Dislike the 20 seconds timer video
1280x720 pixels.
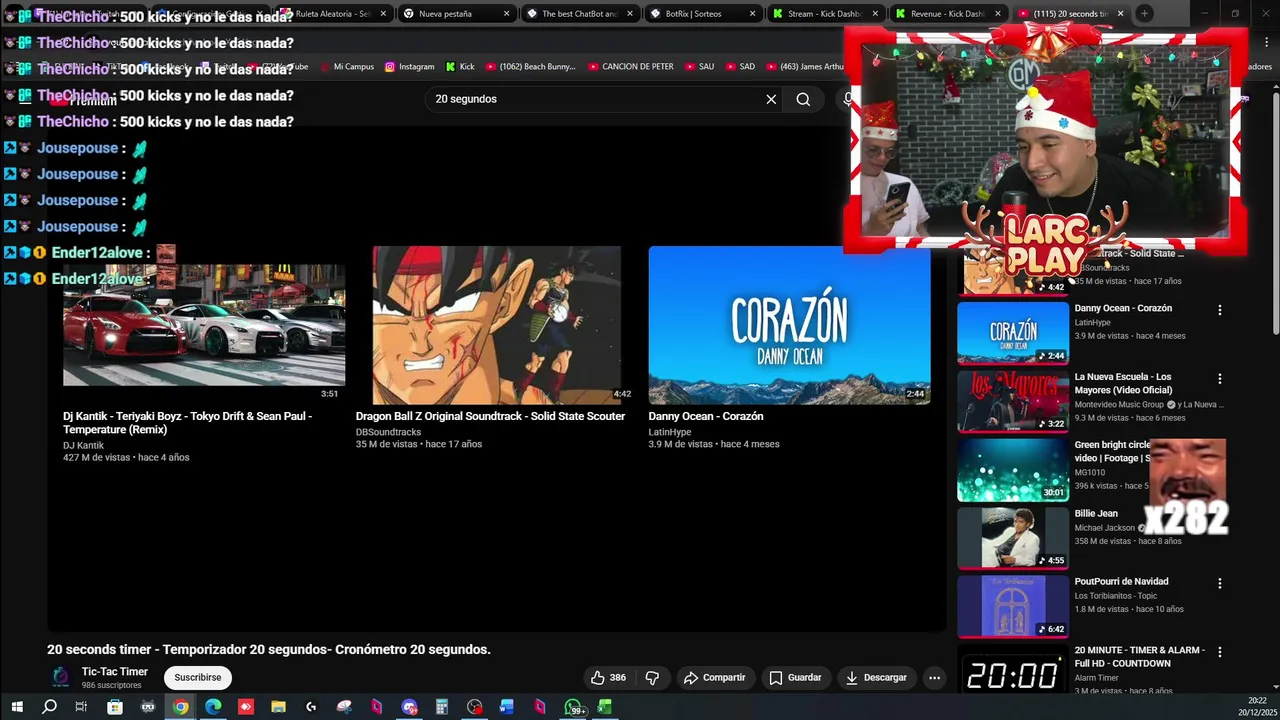click(652, 677)
